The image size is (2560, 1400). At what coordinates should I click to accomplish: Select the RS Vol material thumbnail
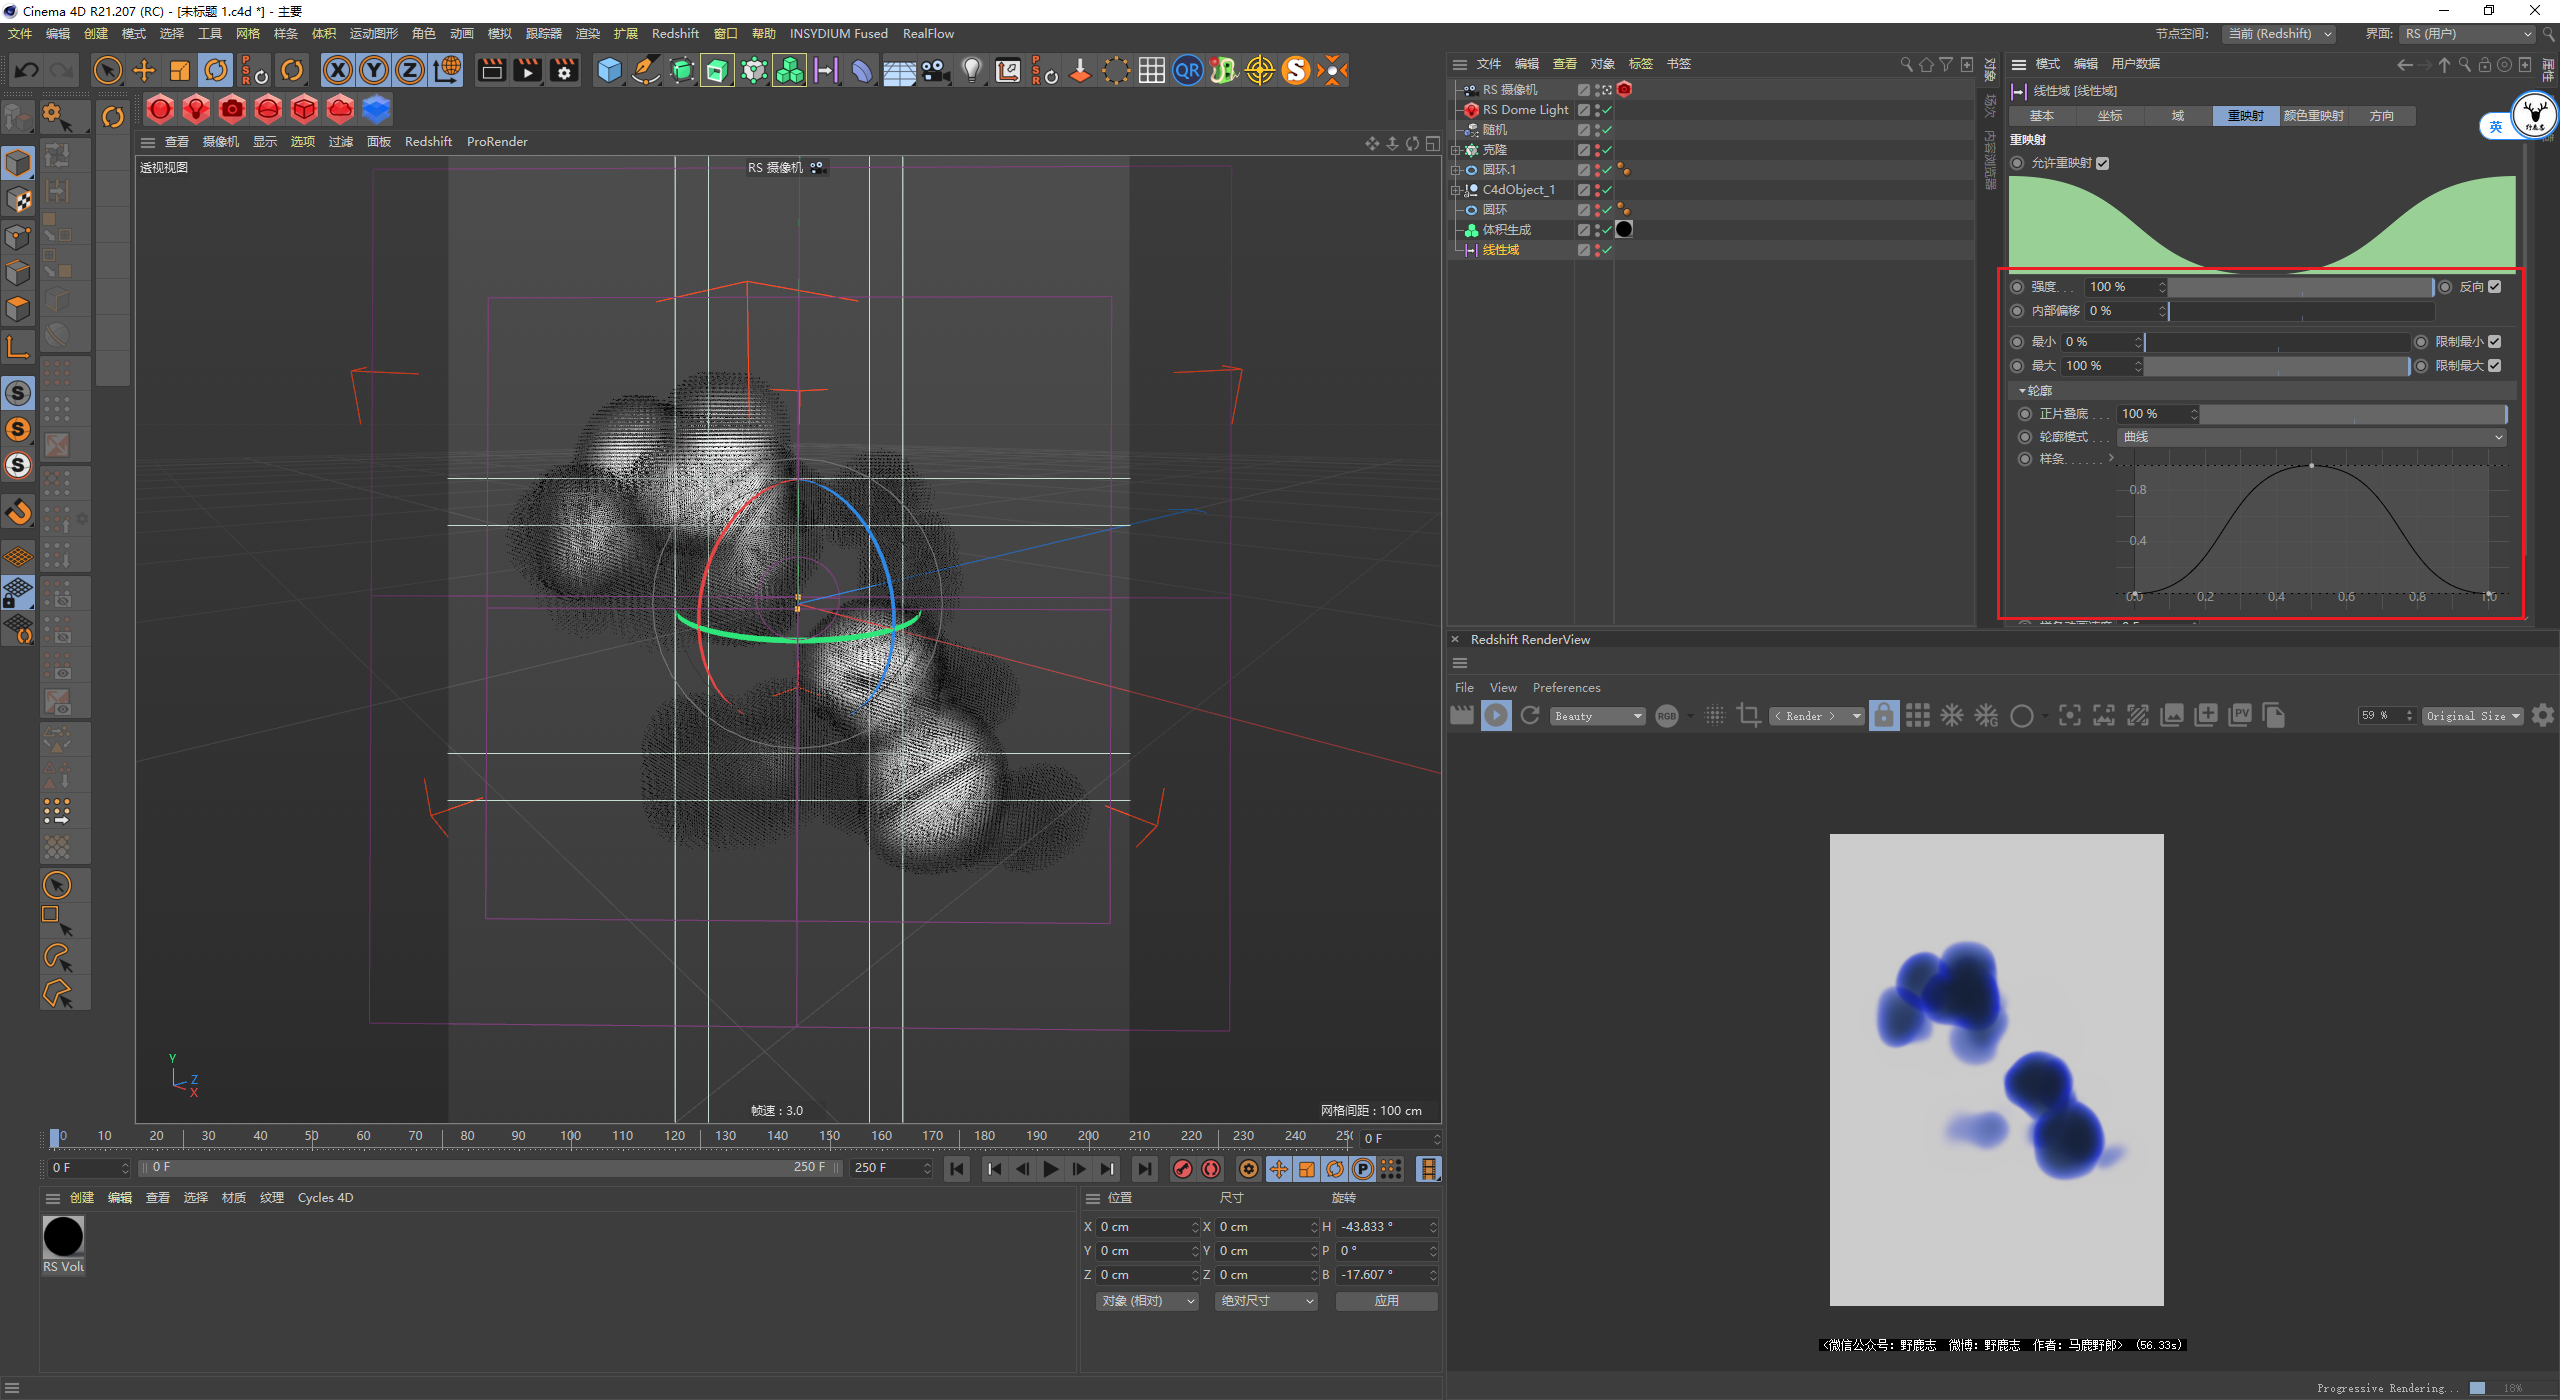click(63, 1238)
